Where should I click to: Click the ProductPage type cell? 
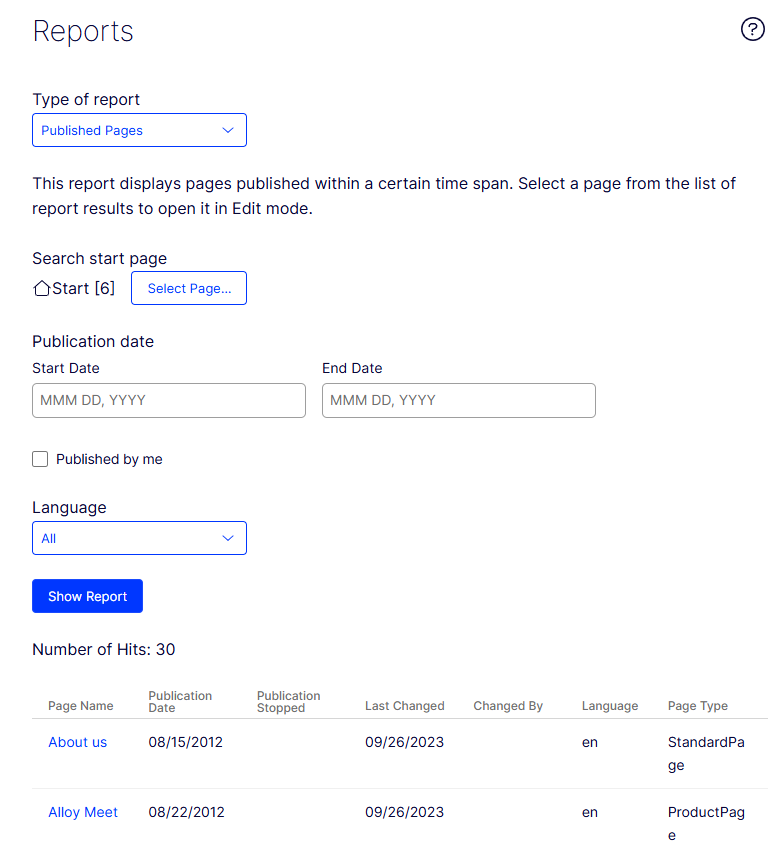pyautogui.click(x=706, y=824)
